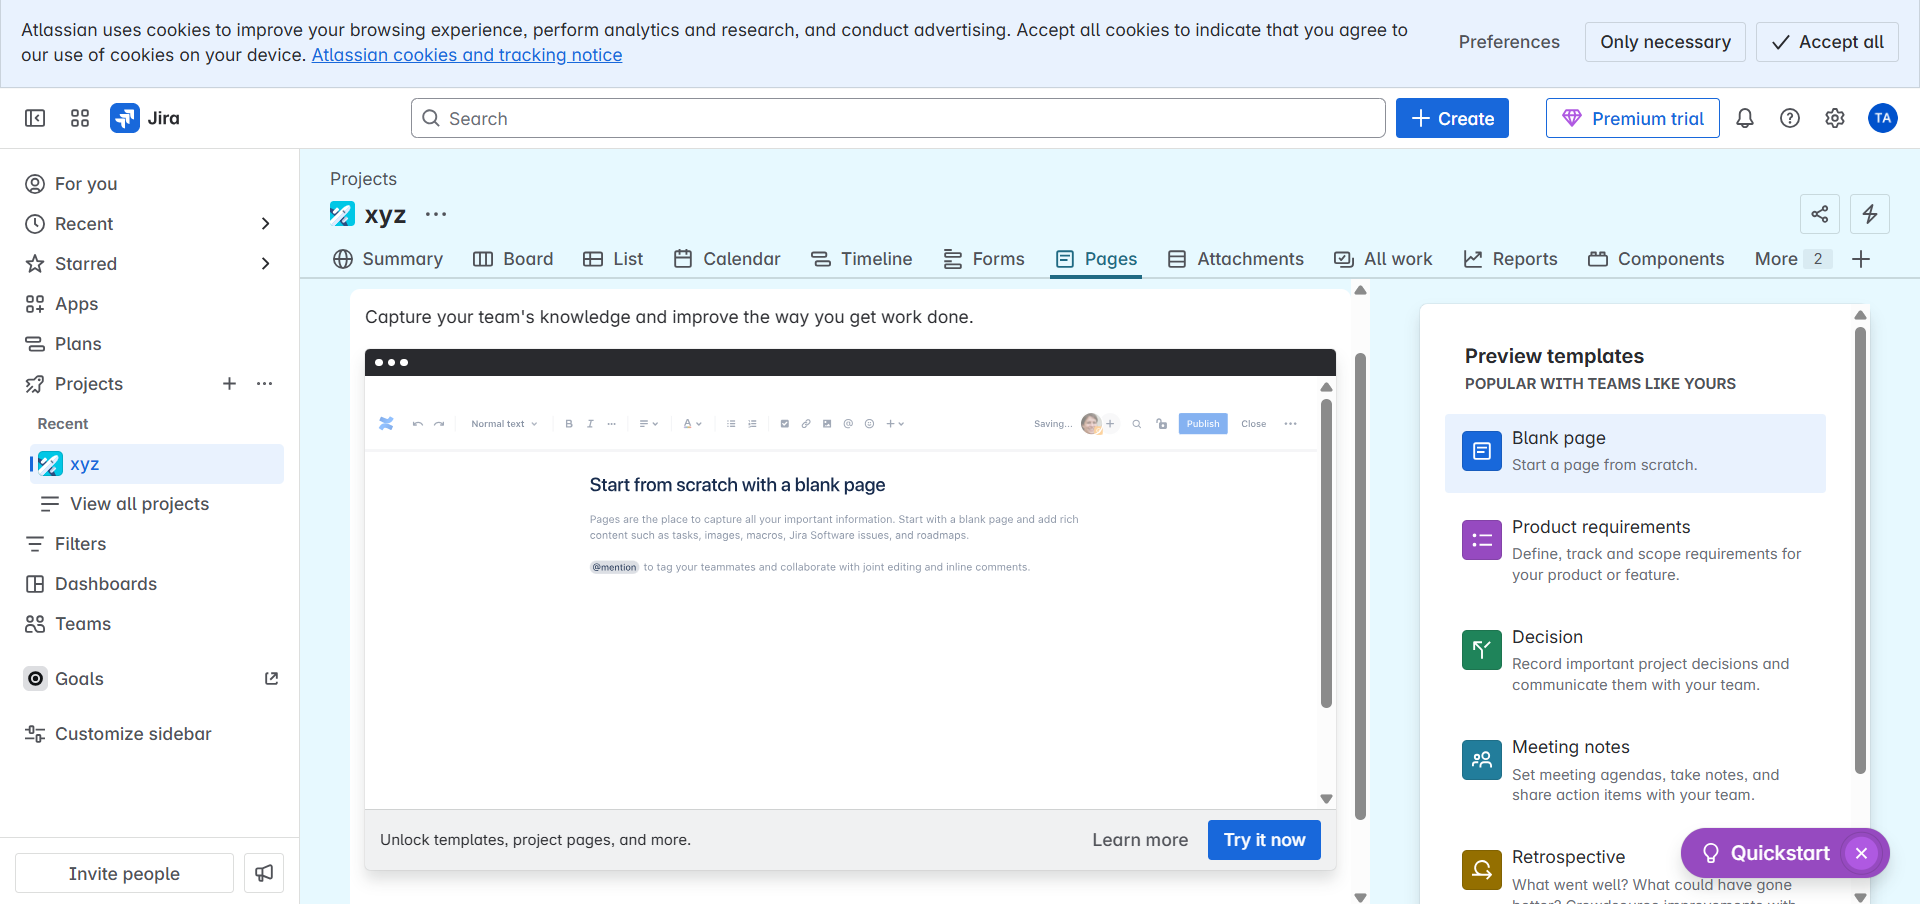Expand the Starred submenu chevron
Screen dimensions: 1920x904
(x=265, y=264)
